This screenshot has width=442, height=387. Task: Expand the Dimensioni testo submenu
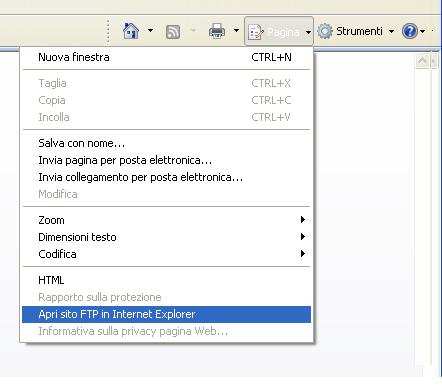tap(166, 237)
